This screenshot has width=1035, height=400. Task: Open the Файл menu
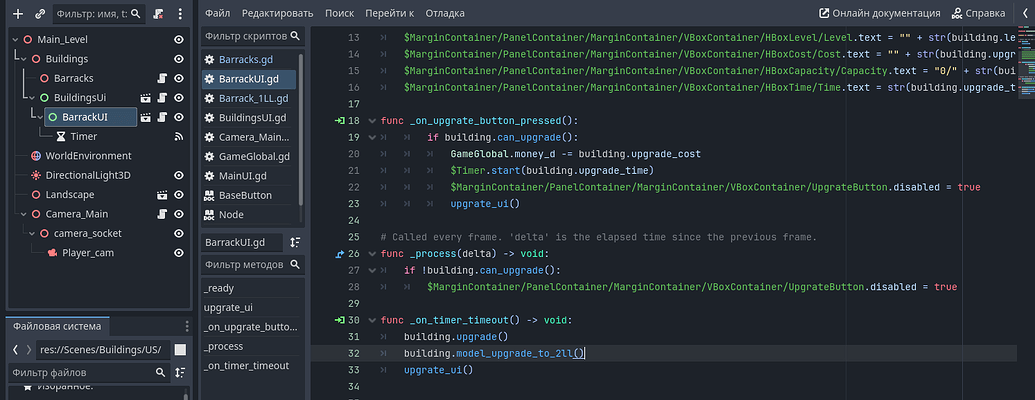[x=217, y=13]
